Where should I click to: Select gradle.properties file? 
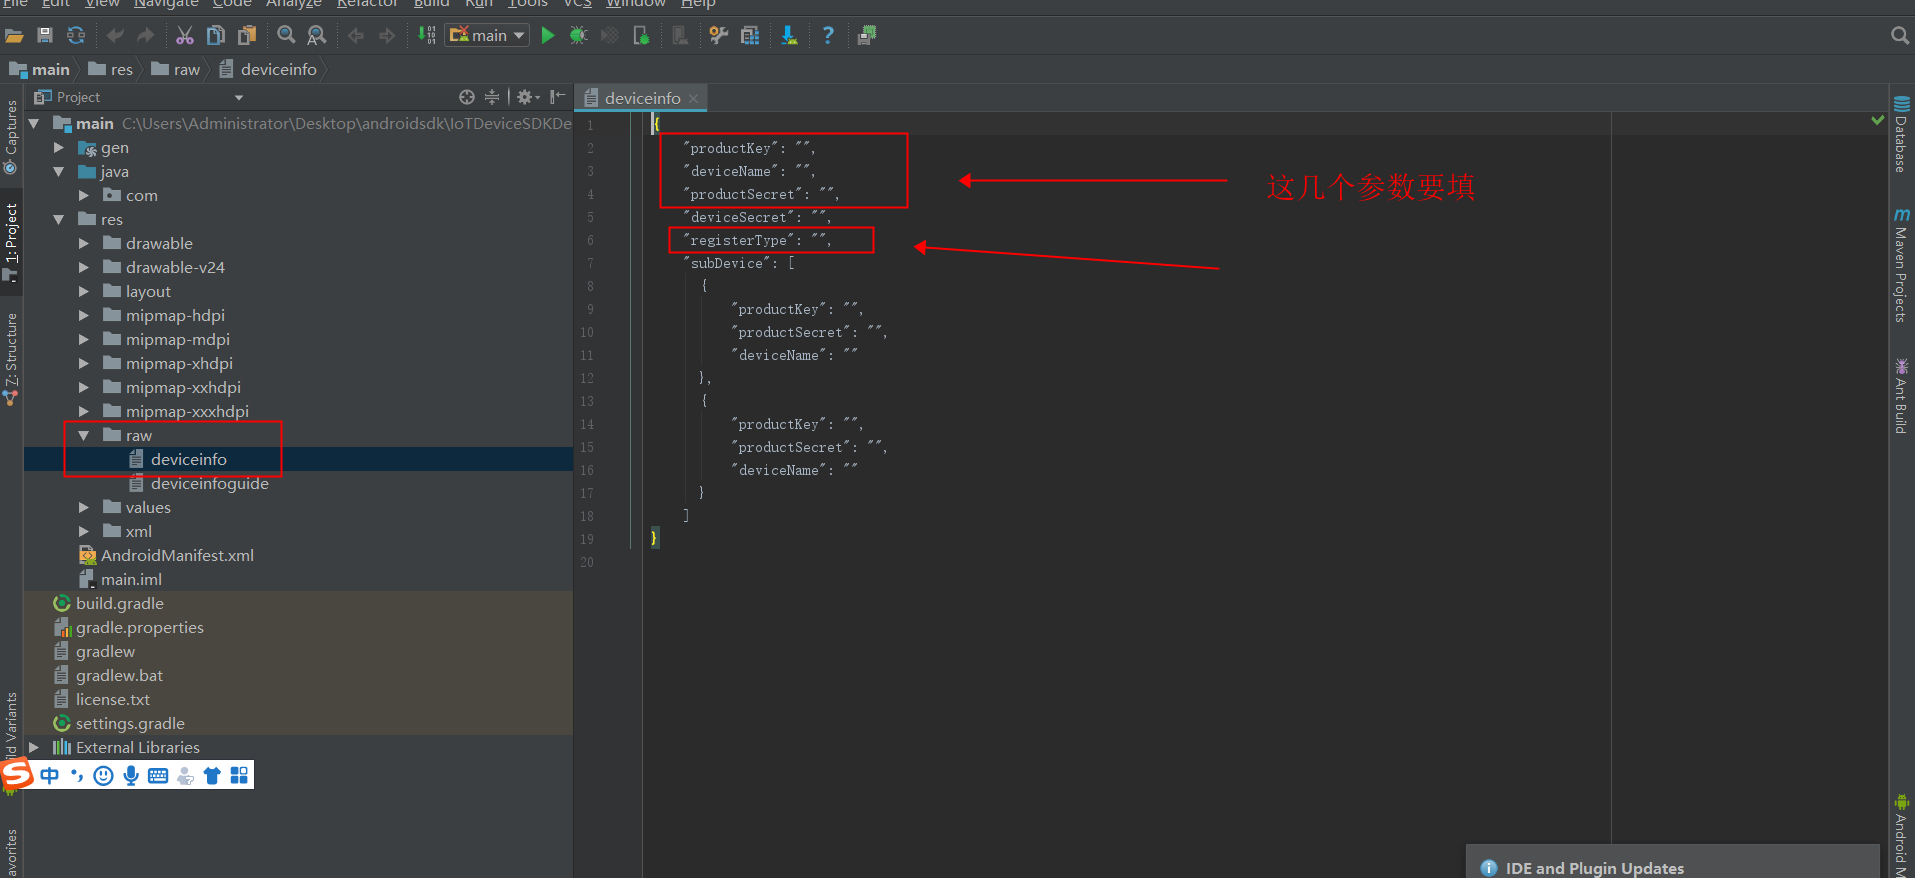(x=139, y=628)
